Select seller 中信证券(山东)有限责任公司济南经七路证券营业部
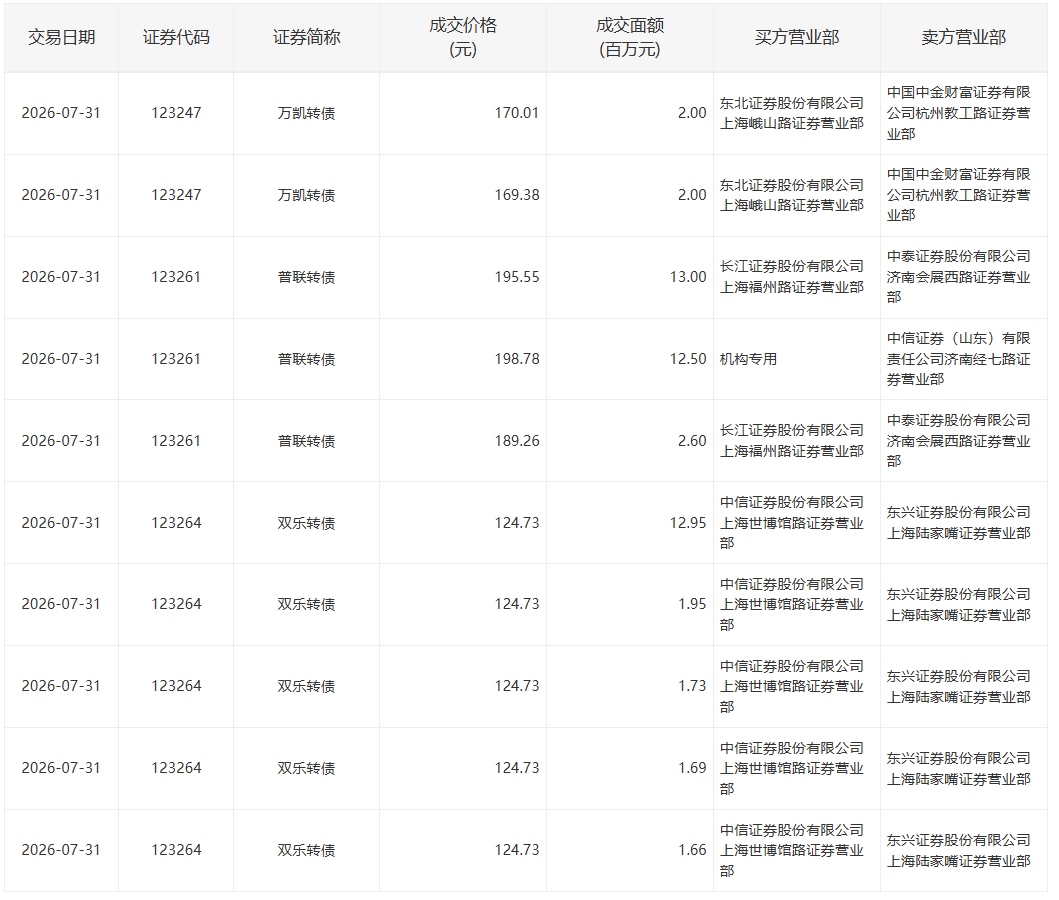This screenshot has height=900, width=1059. 958,359
